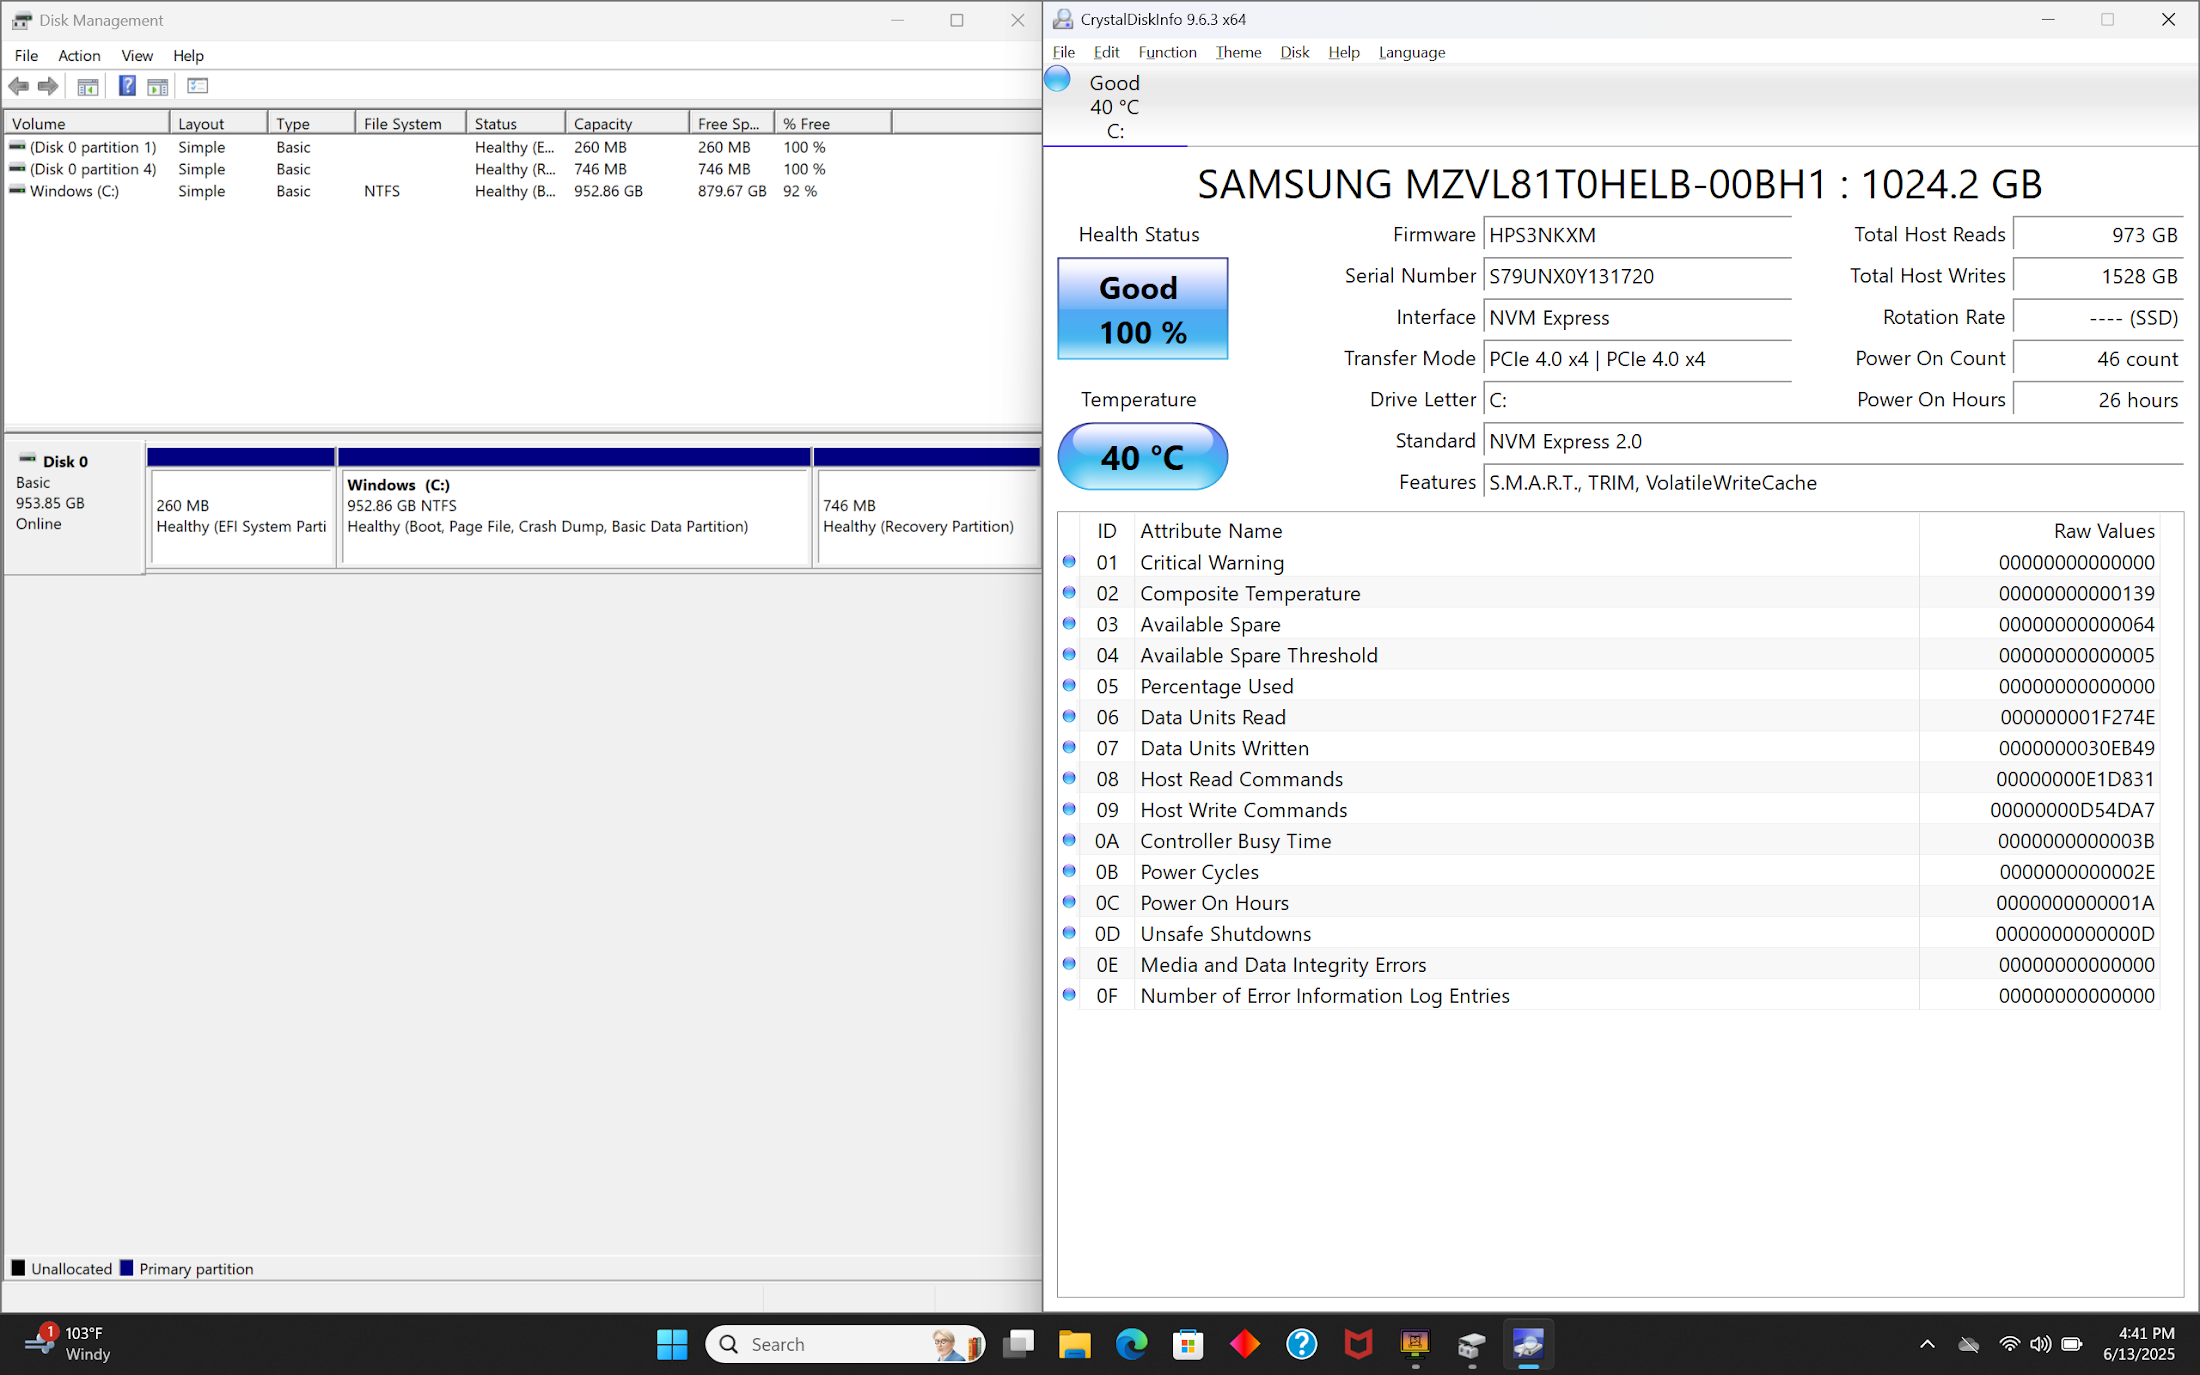Viewport: 2200px width, 1375px height.
Task: Click Wi-Fi icon in system tray
Action: tap(2009, 1344)
